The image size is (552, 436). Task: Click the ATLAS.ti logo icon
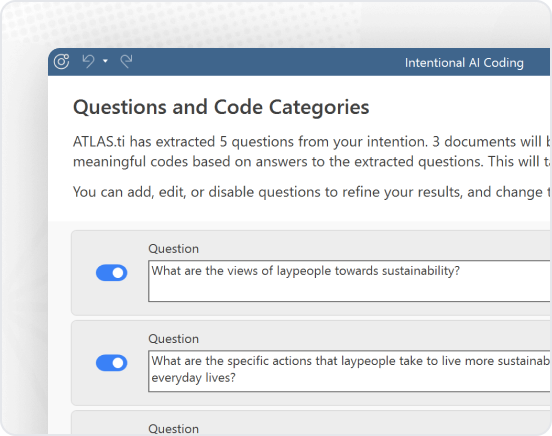coord(62,62)
